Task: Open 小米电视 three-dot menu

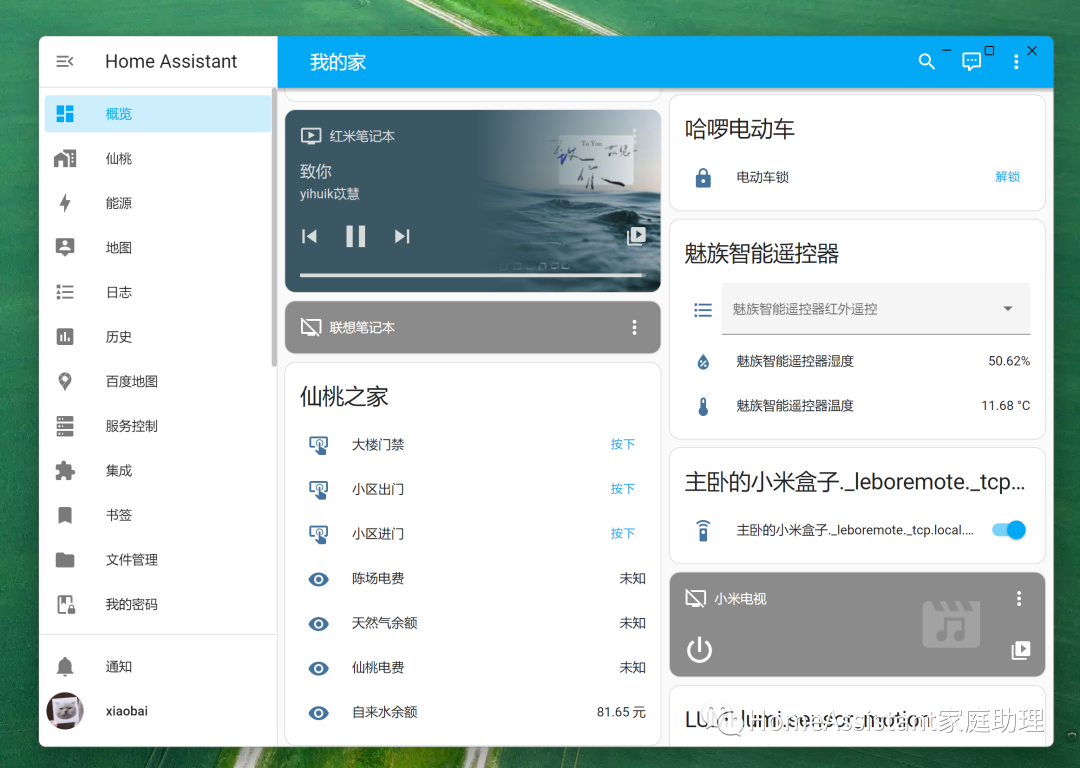Action: click(1019, 599)
